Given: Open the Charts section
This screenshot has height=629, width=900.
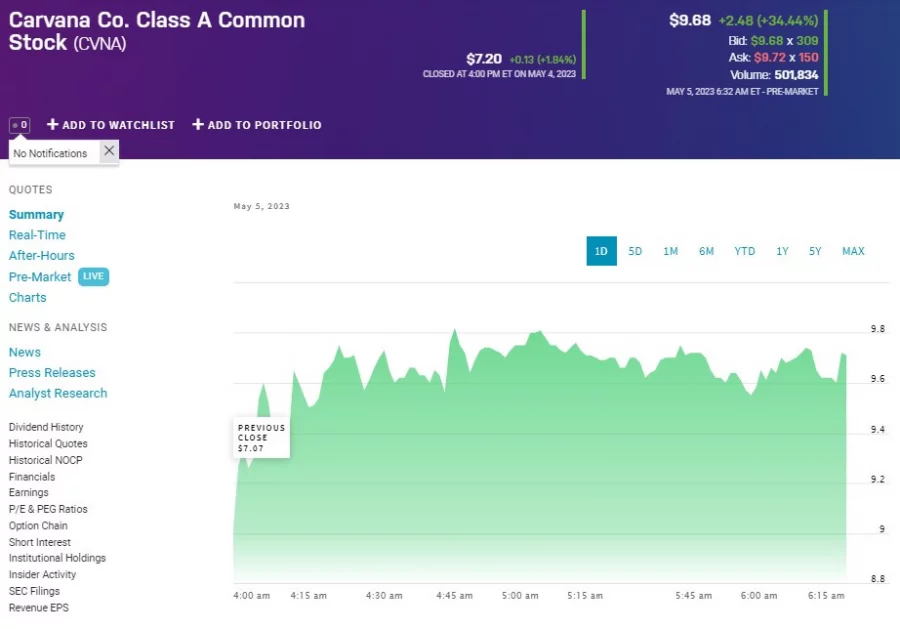Looking at the screenshot, I should click(x=27, y=297).
